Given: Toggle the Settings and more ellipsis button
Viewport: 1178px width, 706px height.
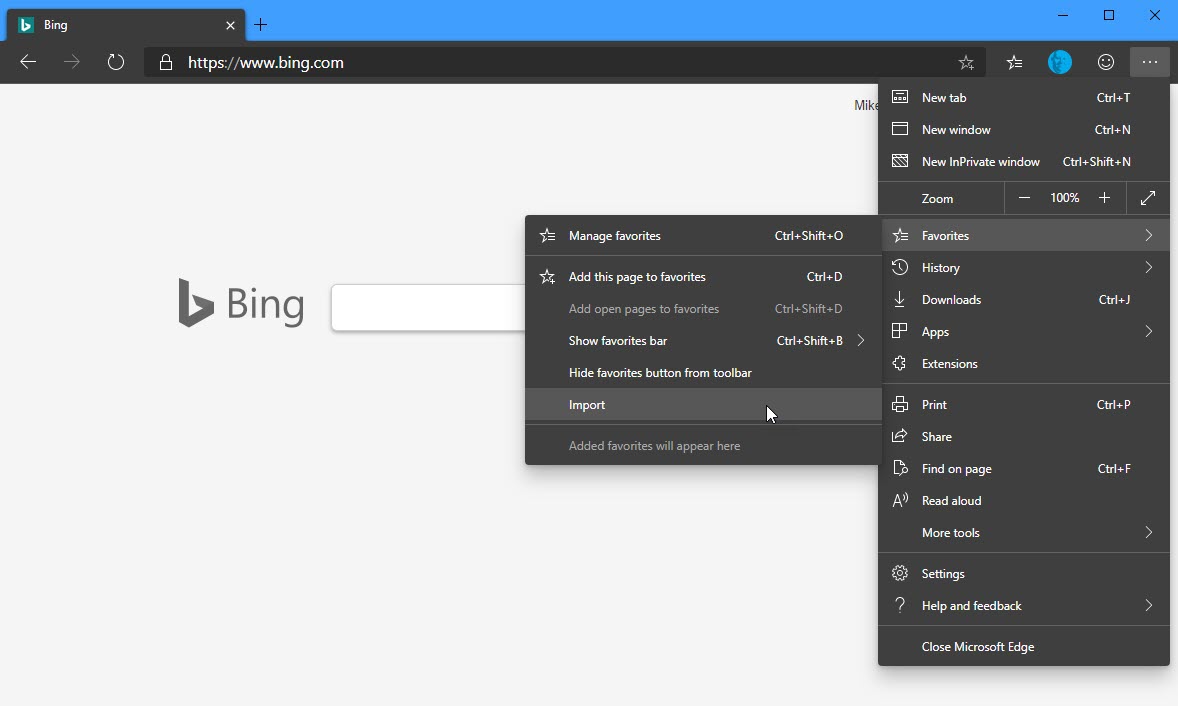Looking at the screenshot, I should click(1149, 62).
